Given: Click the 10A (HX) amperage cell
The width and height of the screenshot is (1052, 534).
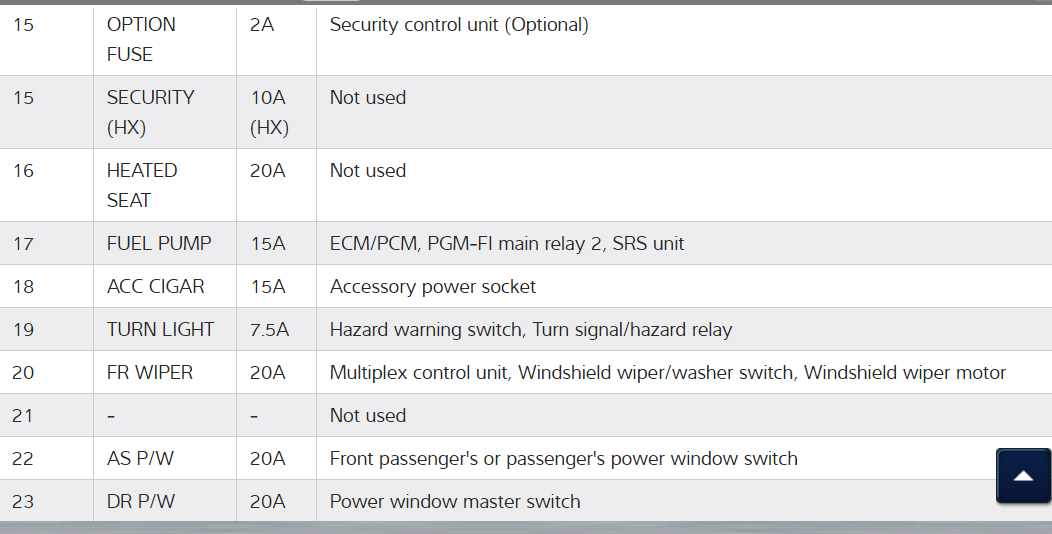Looking at the screenshot, I should [x=268, y=112].
